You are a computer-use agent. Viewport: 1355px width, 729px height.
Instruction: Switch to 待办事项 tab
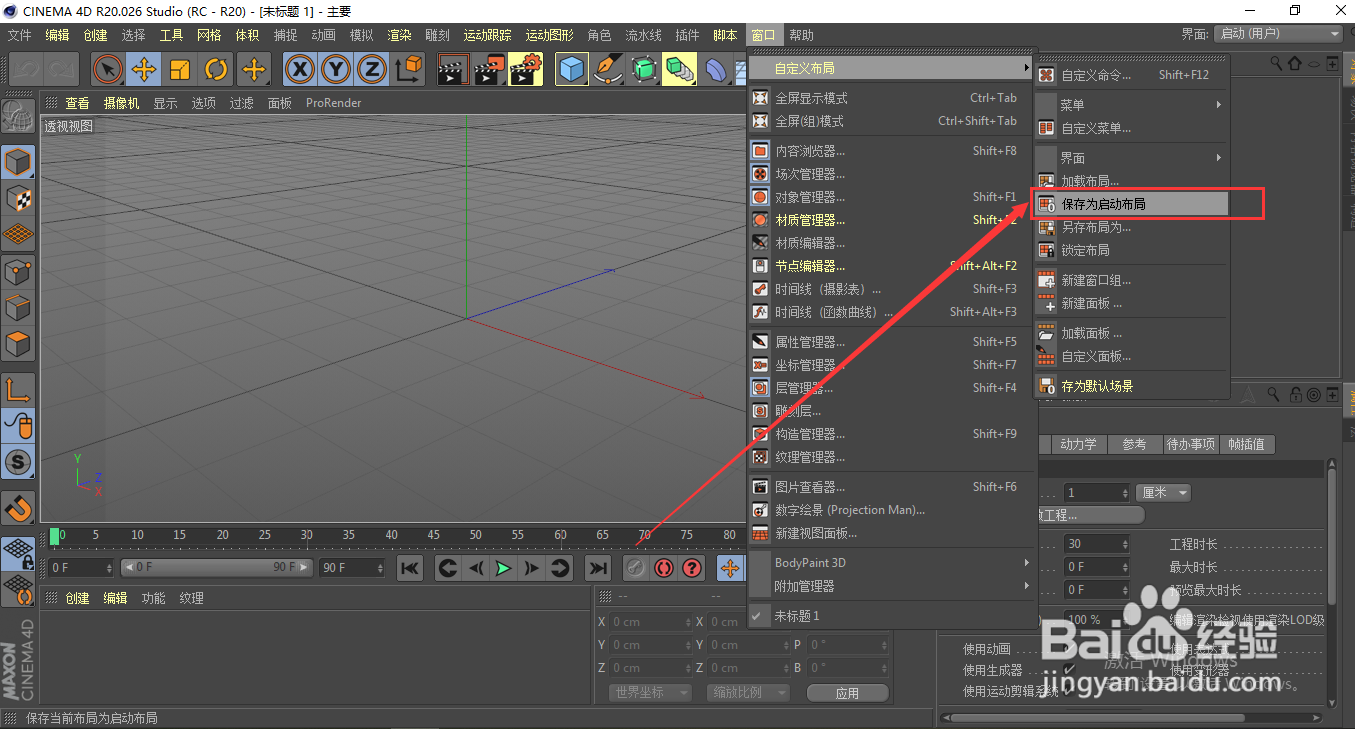pyautogui.click(x=1191, y=444)
